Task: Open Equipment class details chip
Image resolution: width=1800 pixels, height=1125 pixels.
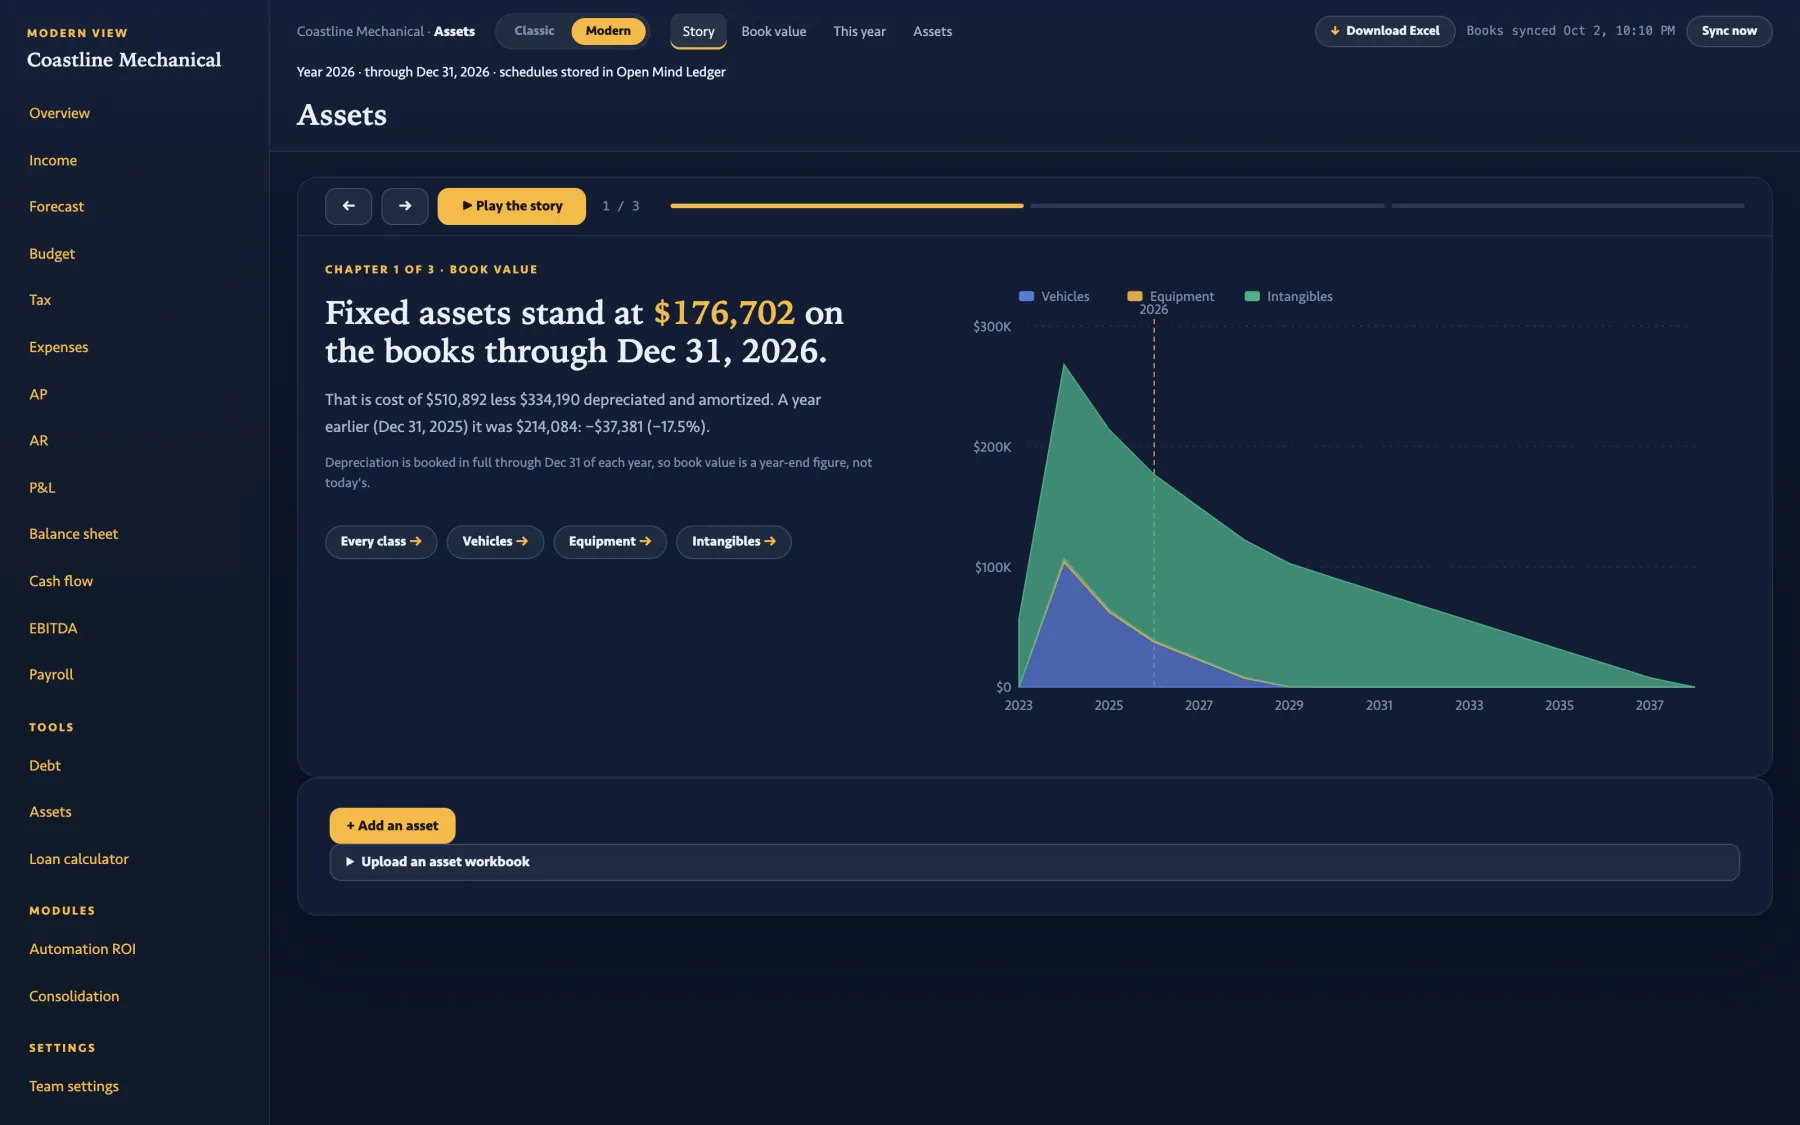Action: click(610, 542)
